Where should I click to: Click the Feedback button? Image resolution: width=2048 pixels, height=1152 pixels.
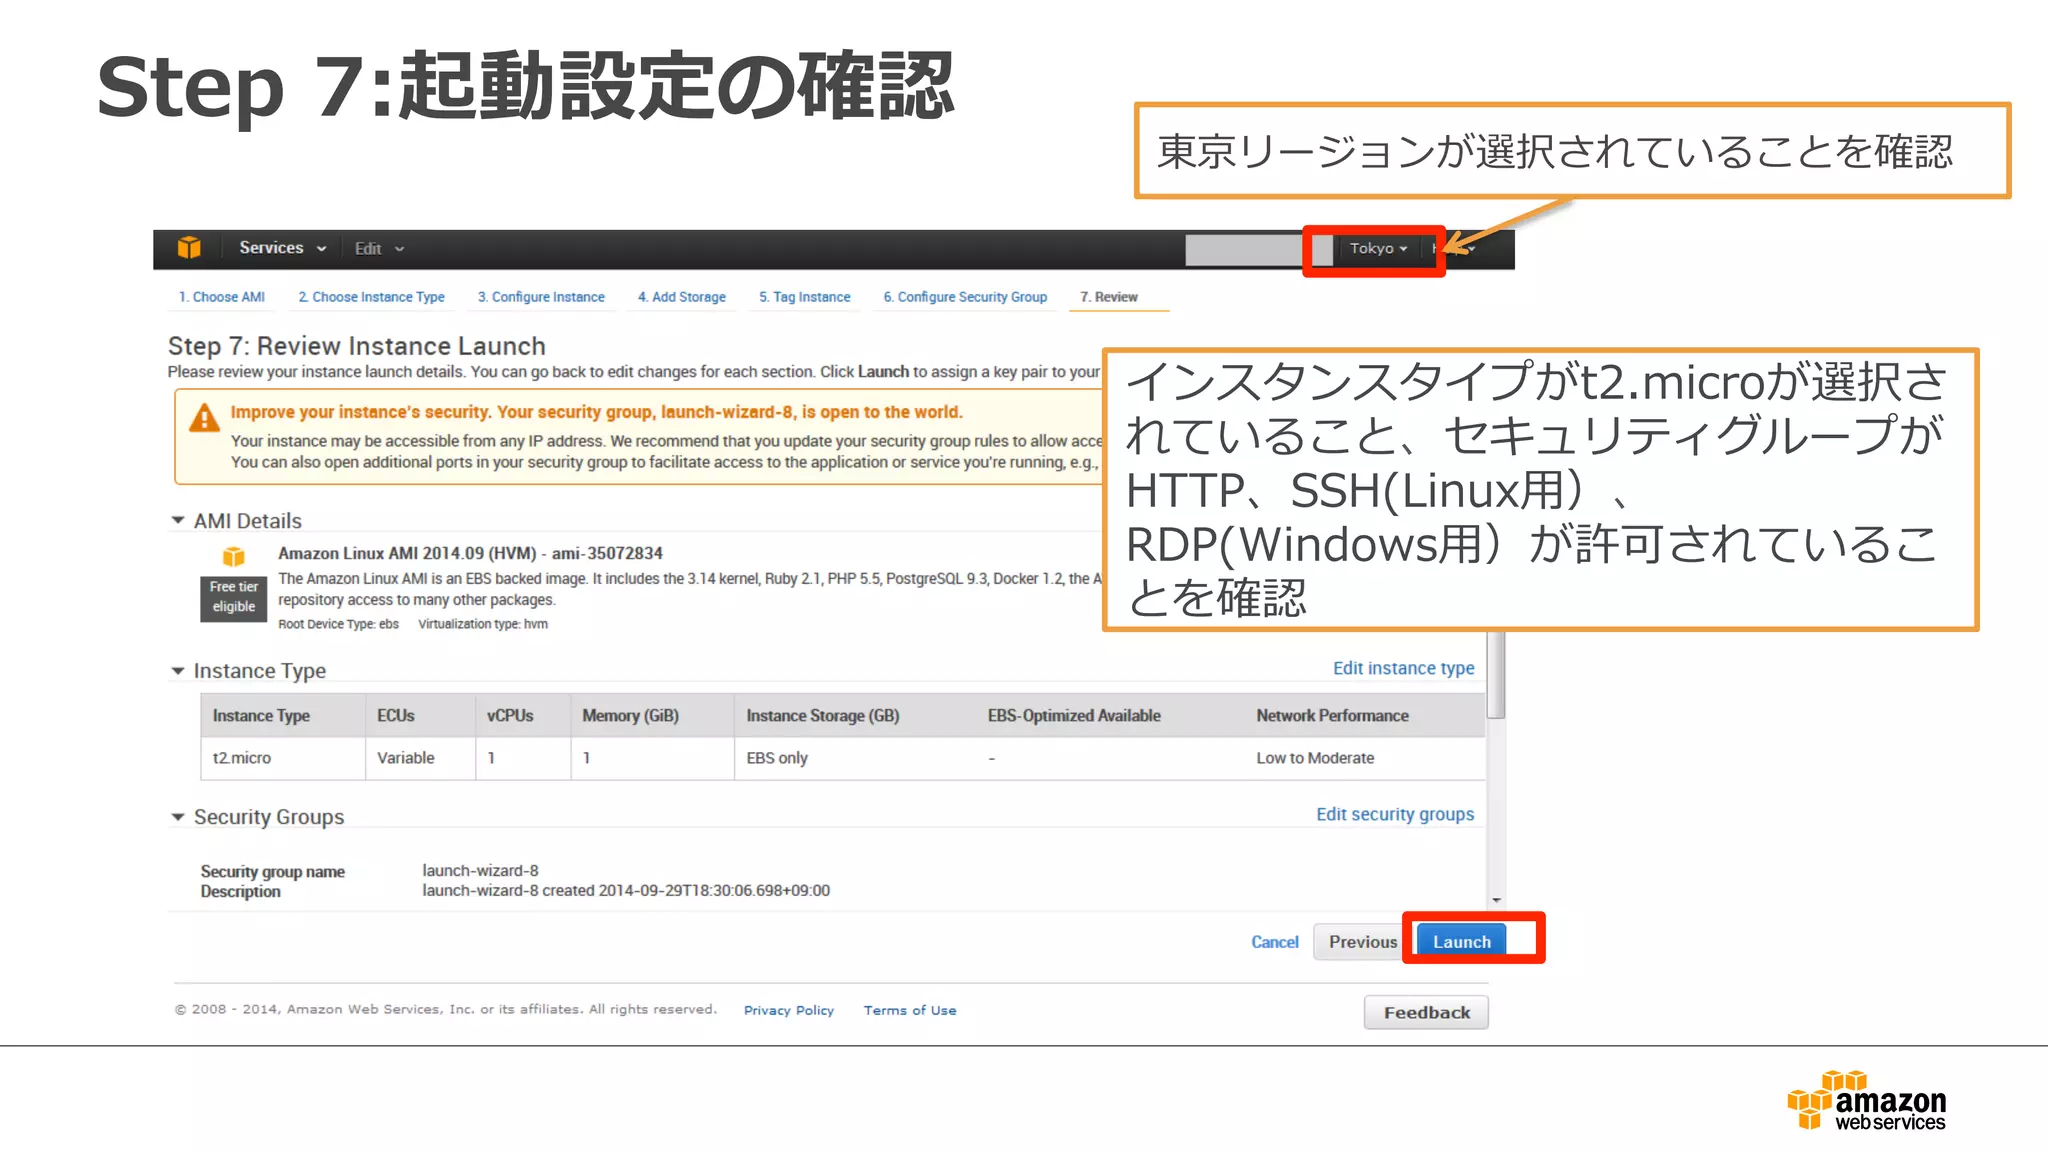1426,1012
